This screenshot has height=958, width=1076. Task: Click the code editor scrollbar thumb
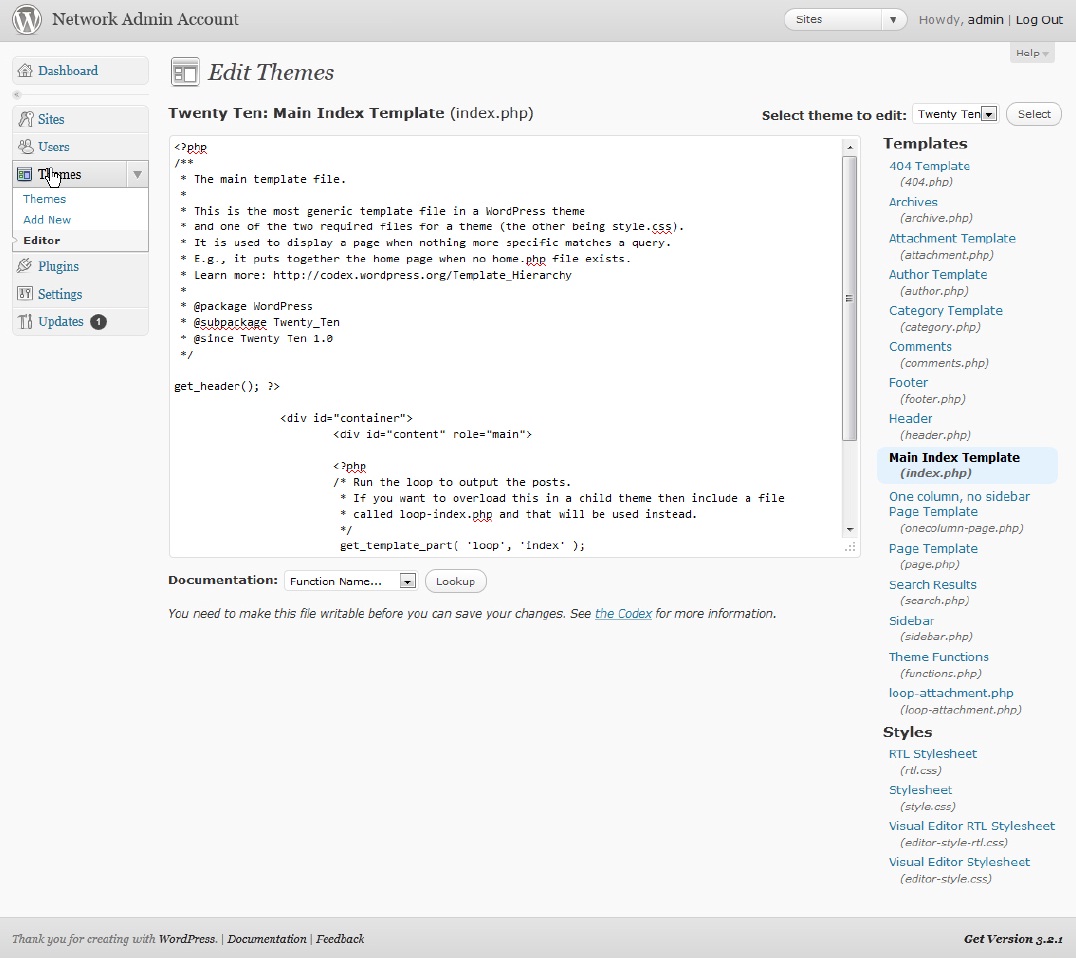pyautogui.click(x=850, y=299)
